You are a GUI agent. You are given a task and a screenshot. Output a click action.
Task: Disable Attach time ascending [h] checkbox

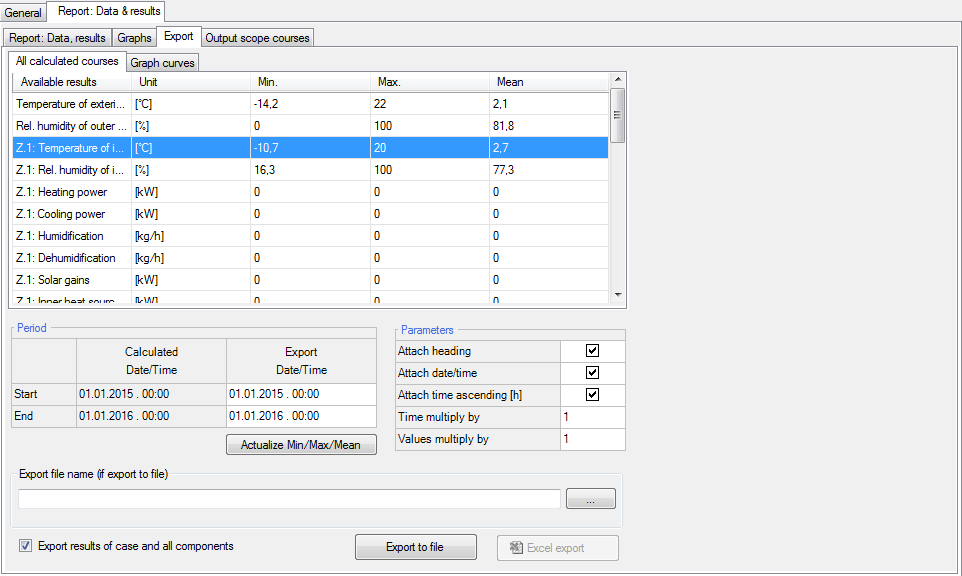592,395
